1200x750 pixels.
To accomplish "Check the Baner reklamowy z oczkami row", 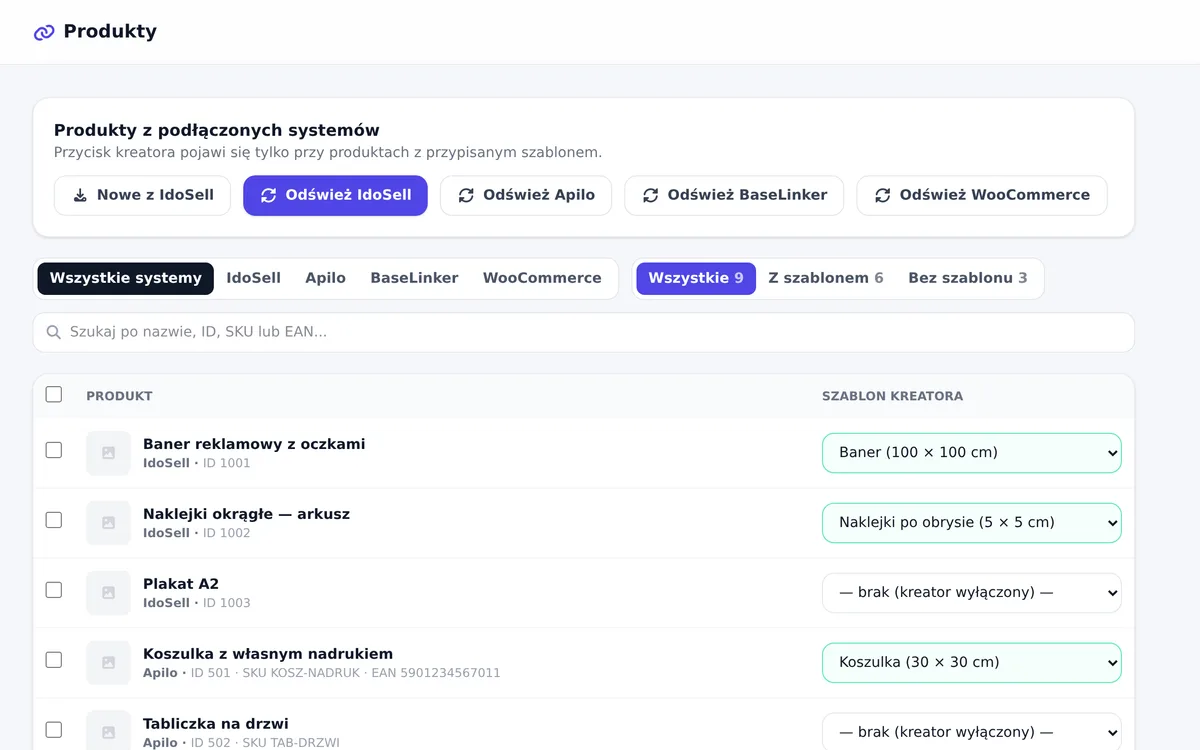I will point(54,450).
